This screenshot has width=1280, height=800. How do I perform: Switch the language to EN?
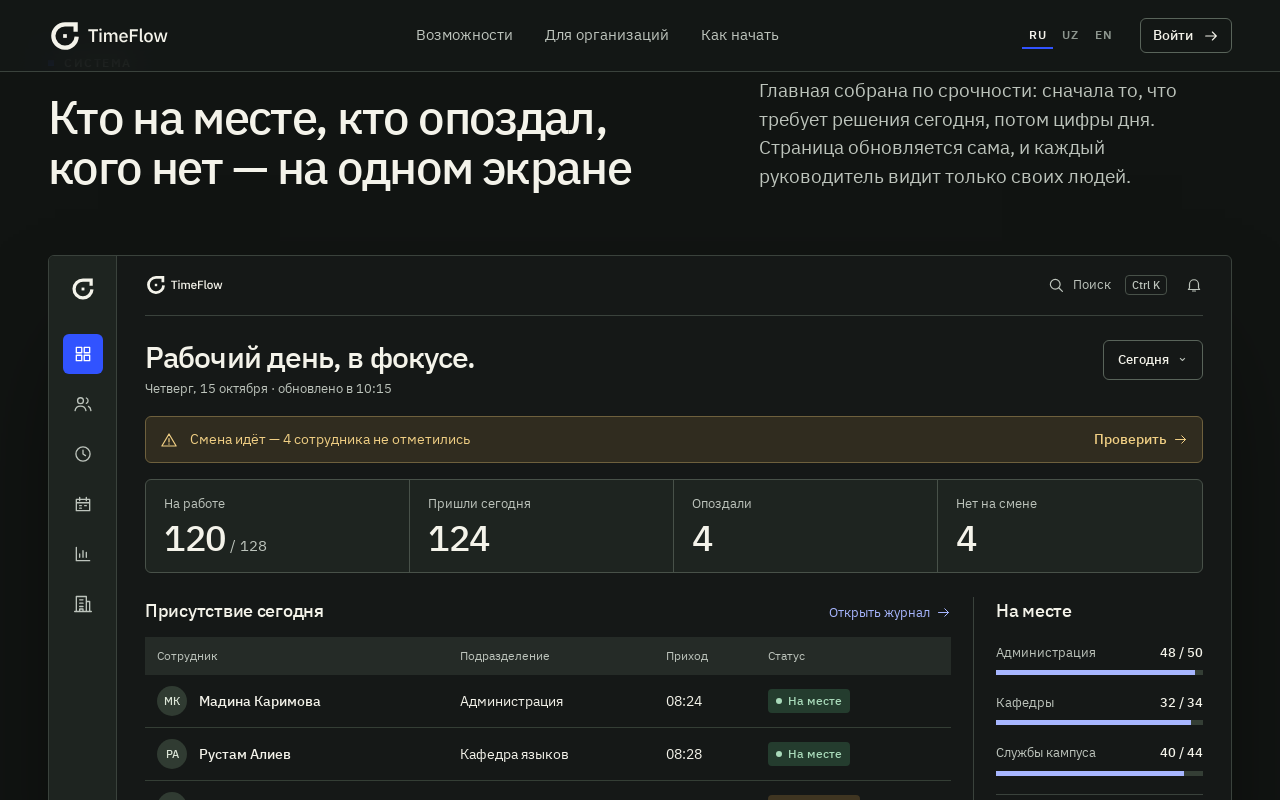pyautogui.click(x=1103, y=35)
